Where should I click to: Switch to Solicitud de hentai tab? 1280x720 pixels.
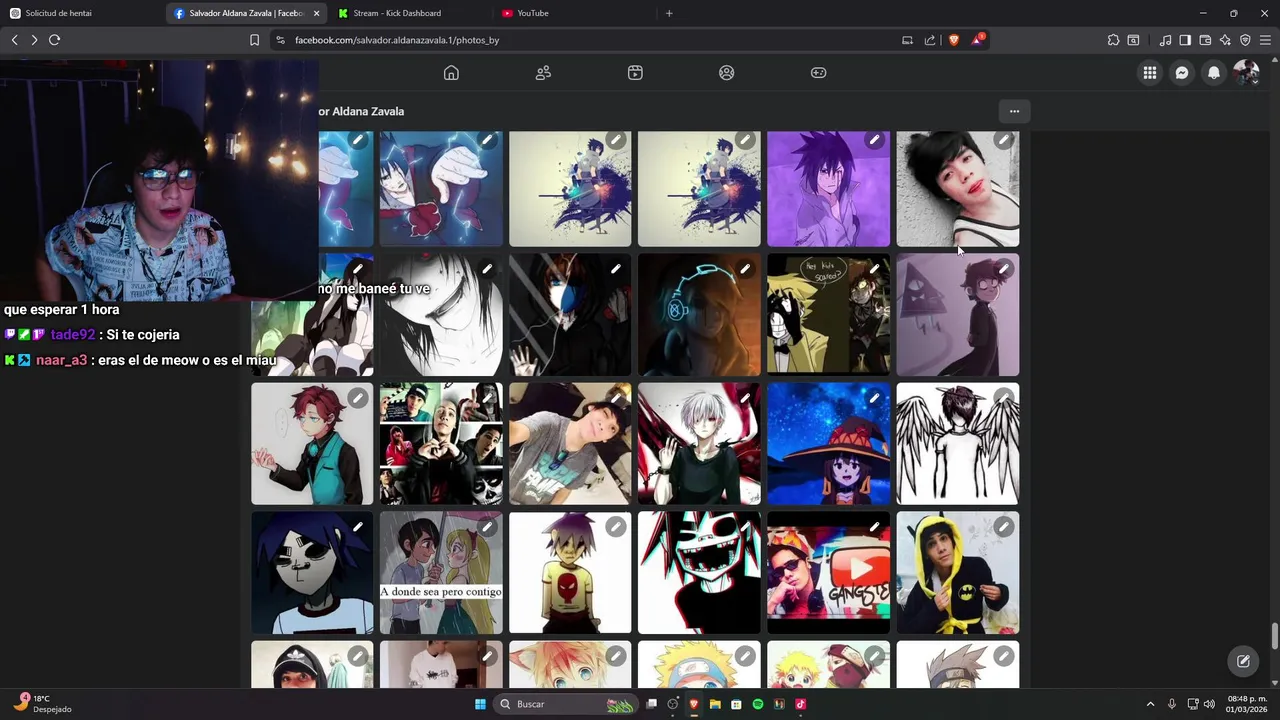(x=82, y=13)
